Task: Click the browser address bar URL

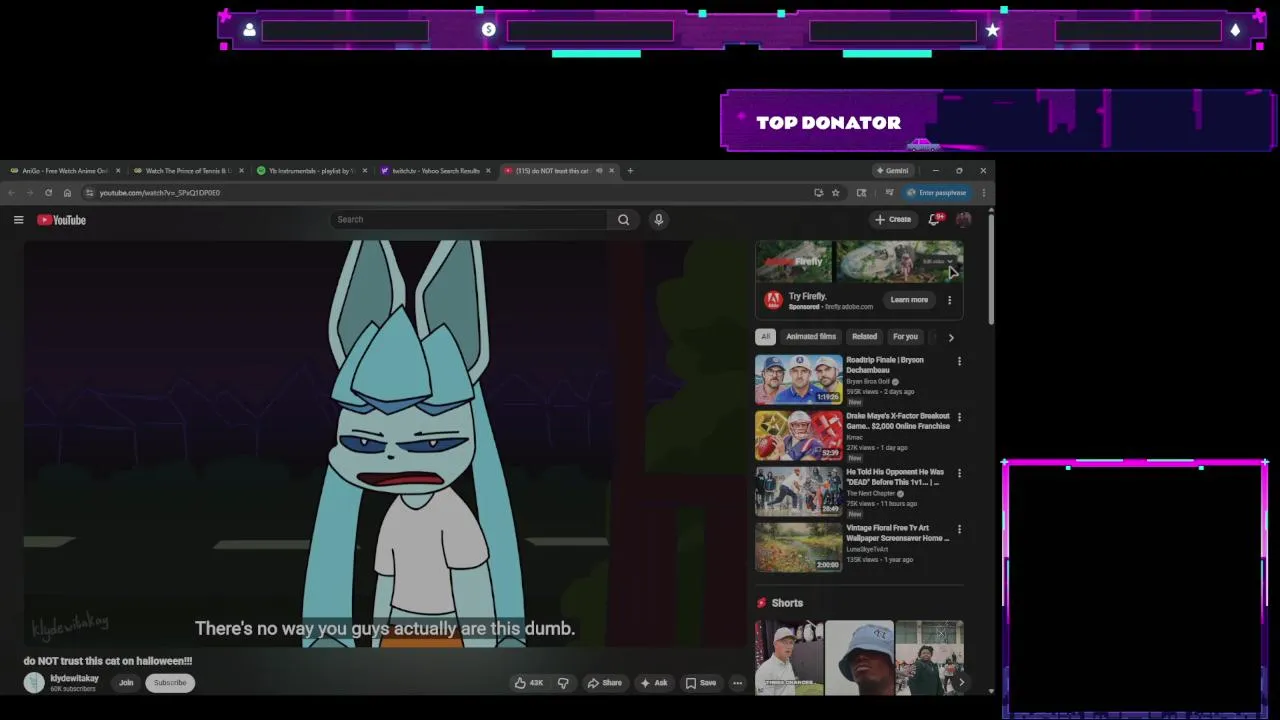Action: [160, 193]
